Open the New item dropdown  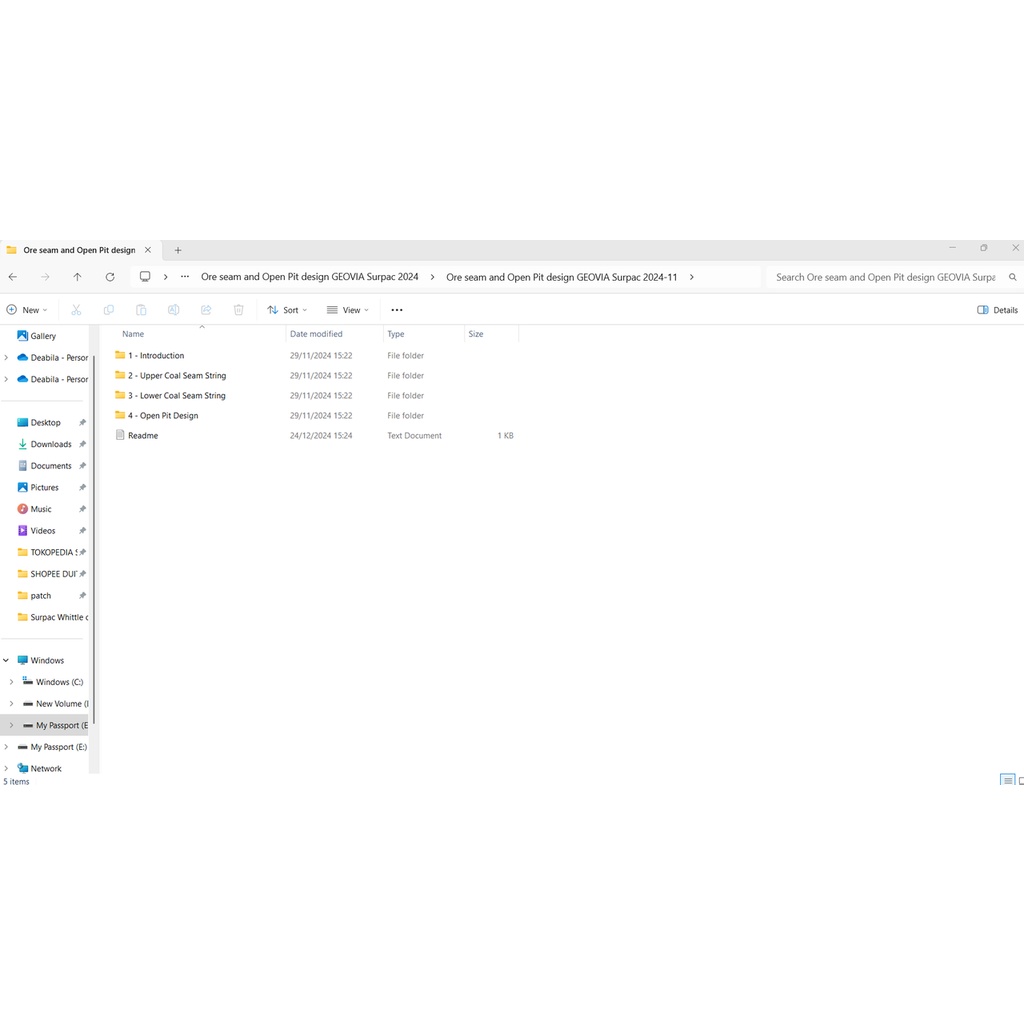click(27, 310)
